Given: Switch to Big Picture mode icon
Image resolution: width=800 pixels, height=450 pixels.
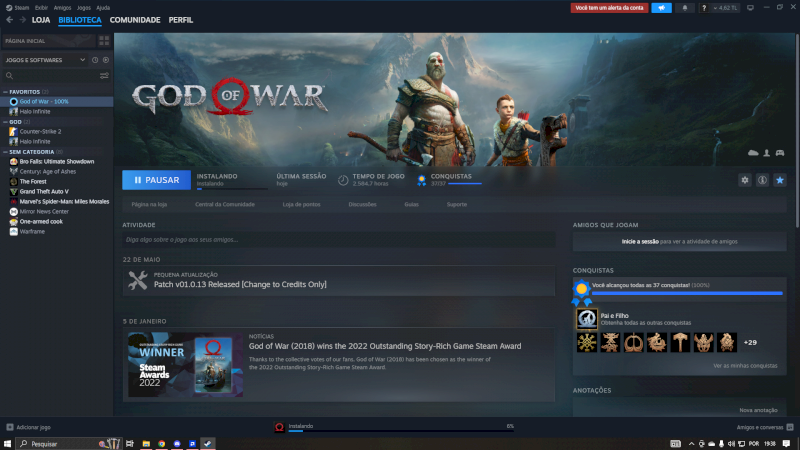Looking at the screenshot, I should pyautogui.click(x=750, y=8).
